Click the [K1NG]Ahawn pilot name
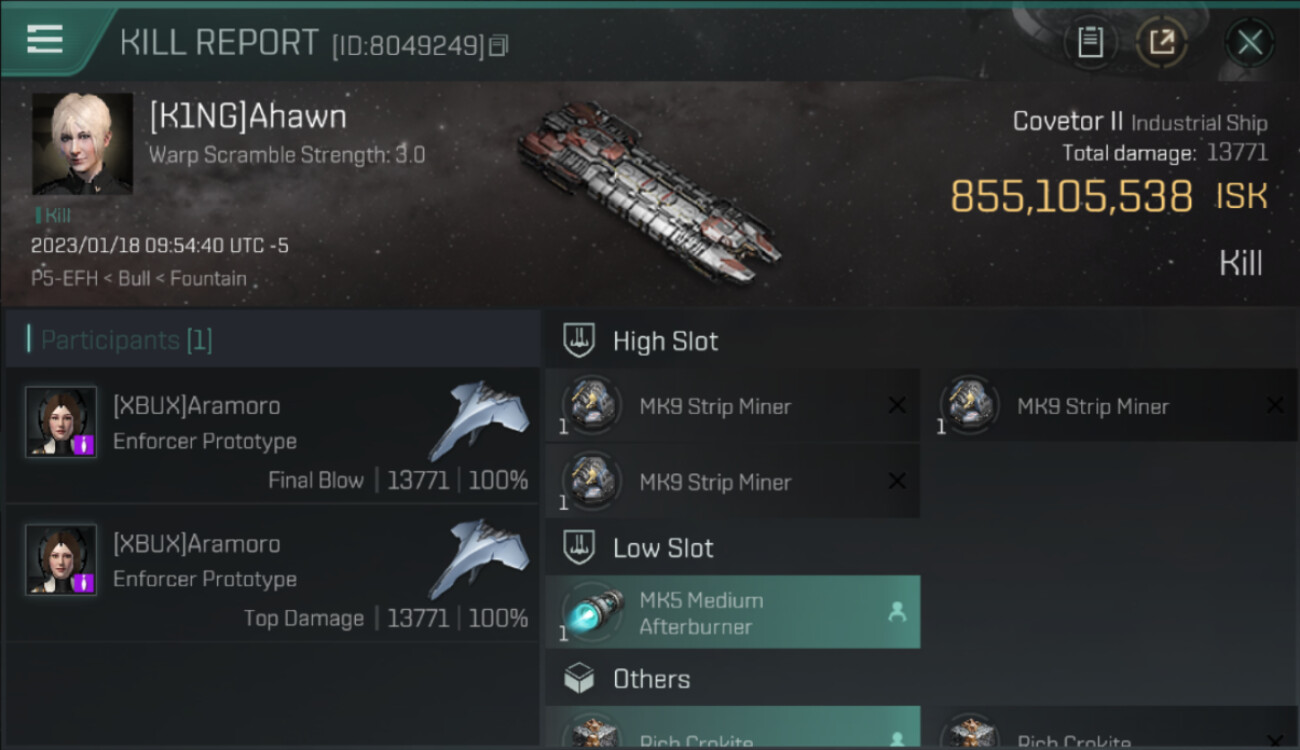The height and width of the screenshot is (750, 1300). pyautogui.click(x=248, y=117)
